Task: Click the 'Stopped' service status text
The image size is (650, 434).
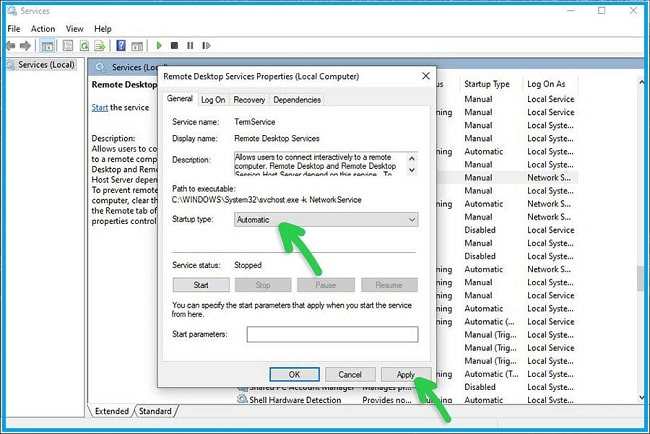Action: coord(248,265)
